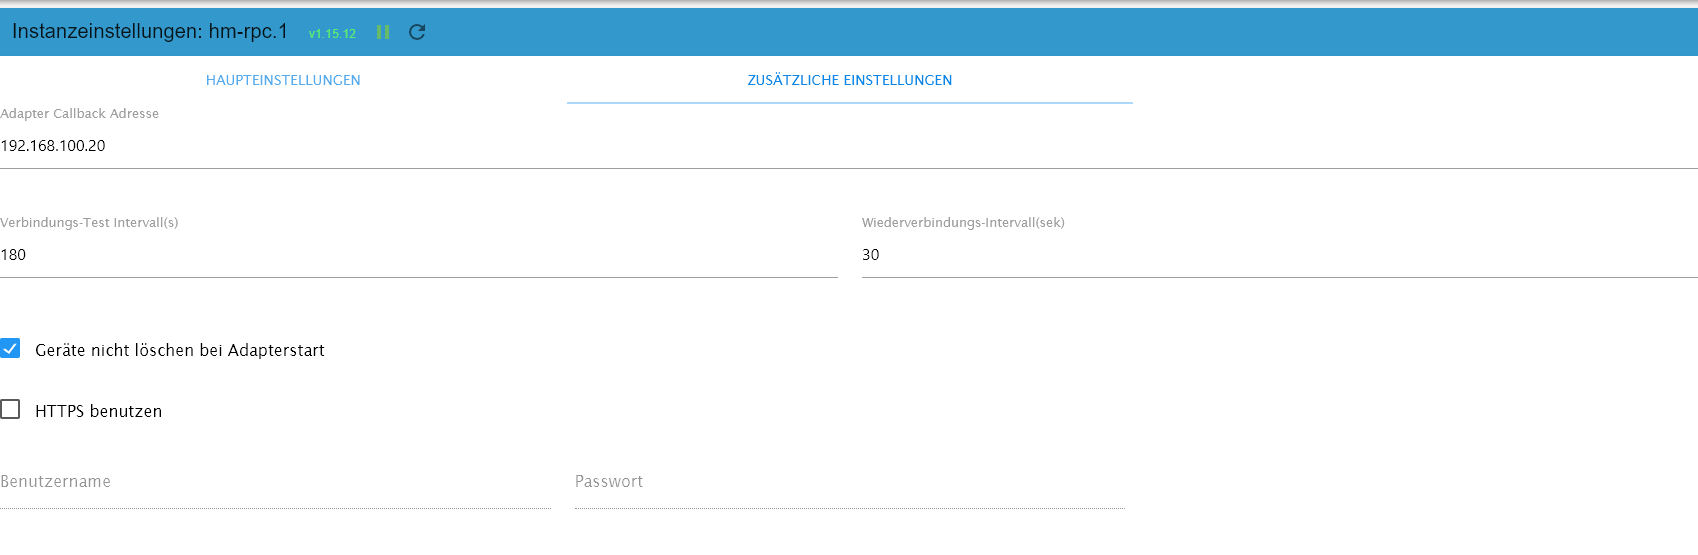Viewport: 1698px width, 555px height.
Task: Click the 'HTTPS benutzen' label text
Action: click(98, 411)
